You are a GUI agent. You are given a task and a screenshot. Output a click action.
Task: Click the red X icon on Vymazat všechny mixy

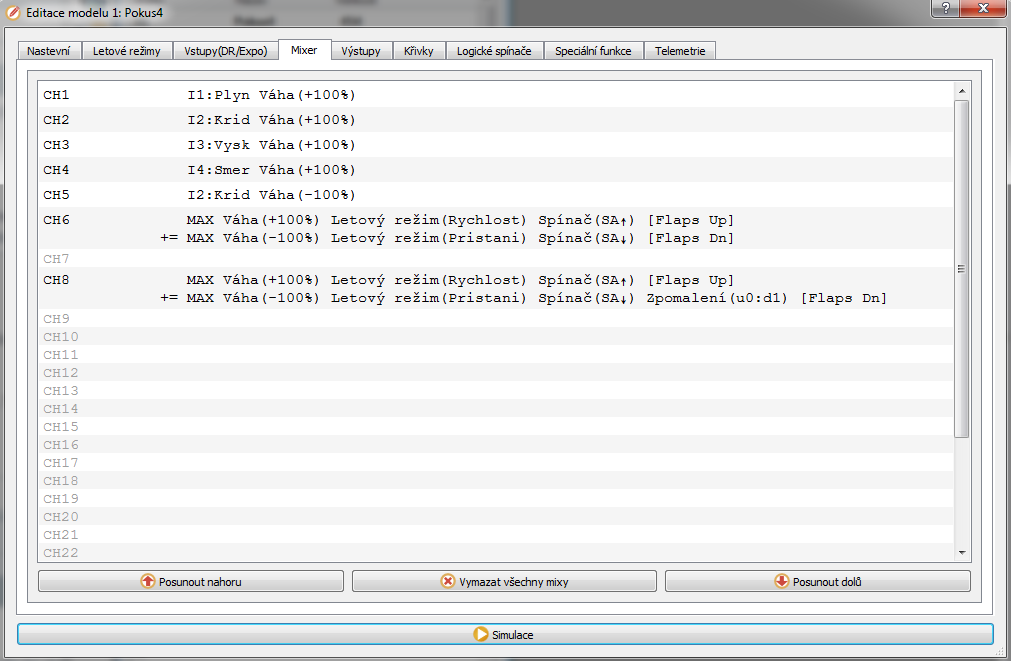[x=448, y=581]
